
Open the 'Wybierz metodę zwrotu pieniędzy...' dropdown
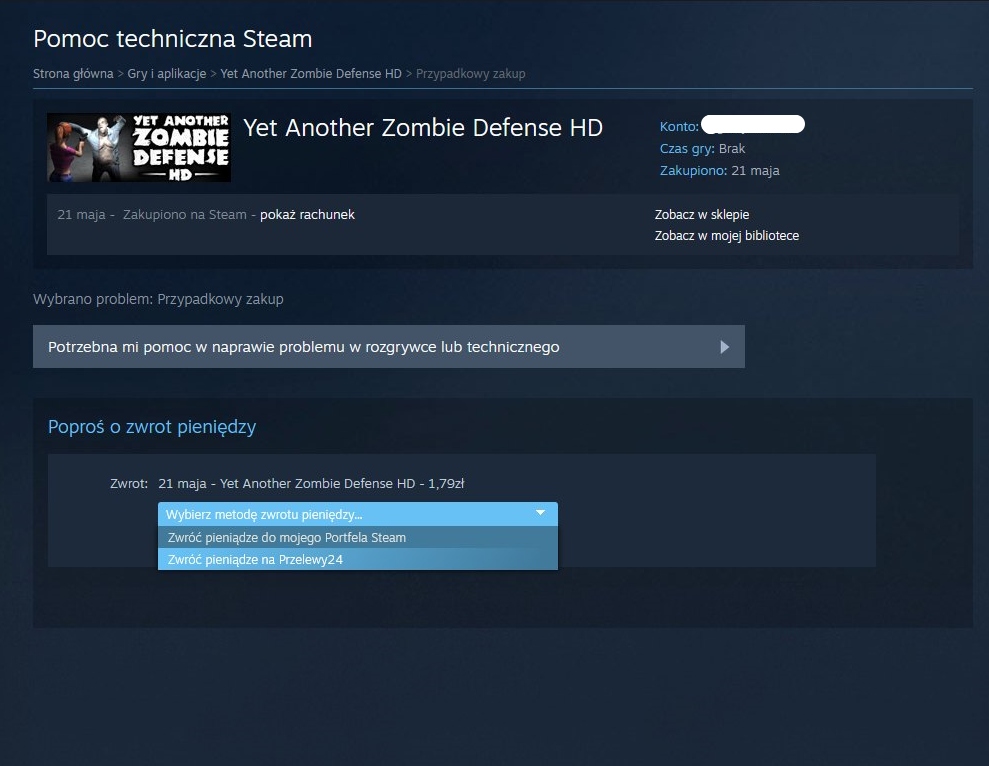click(x=358, y=514)
